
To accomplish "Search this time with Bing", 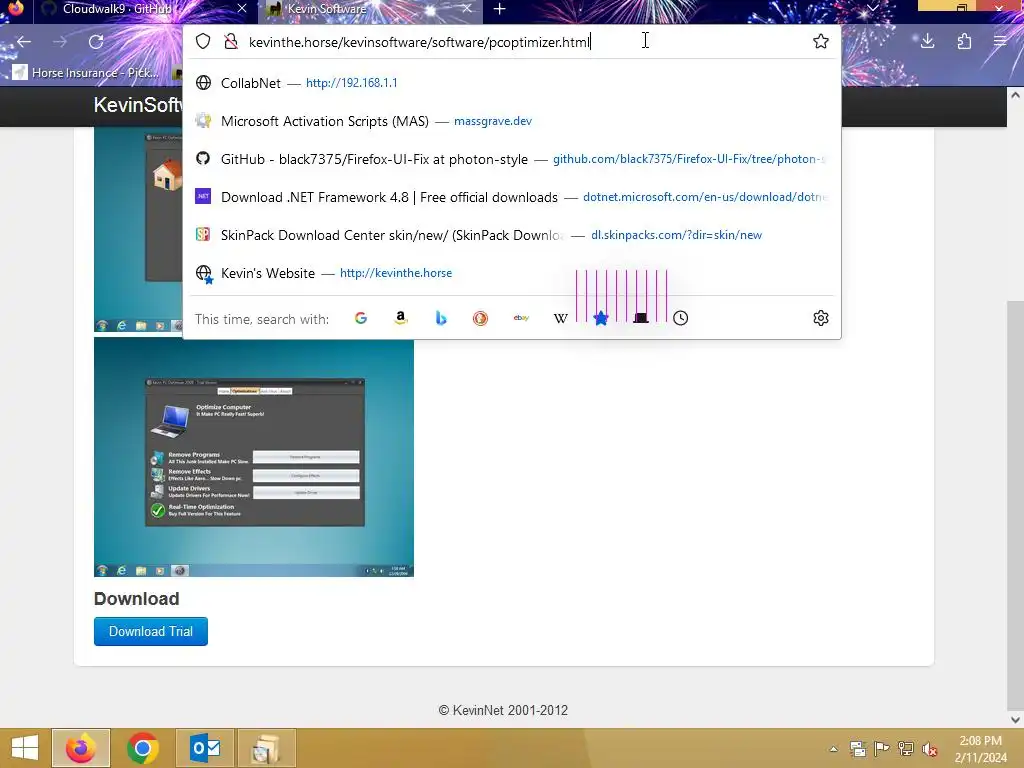I will (x=441, y=318).
